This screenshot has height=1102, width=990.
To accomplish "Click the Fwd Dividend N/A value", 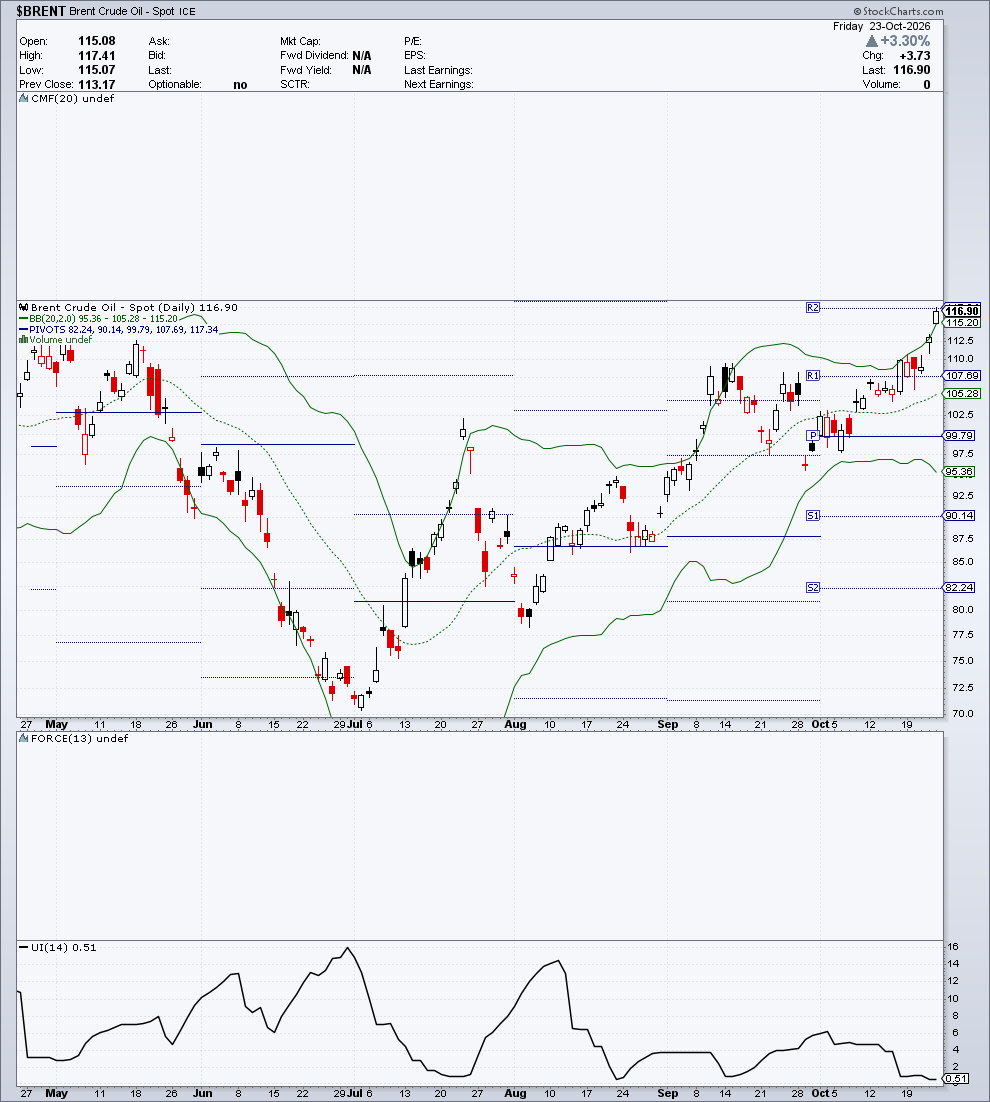I will click(x=362, y=56).
